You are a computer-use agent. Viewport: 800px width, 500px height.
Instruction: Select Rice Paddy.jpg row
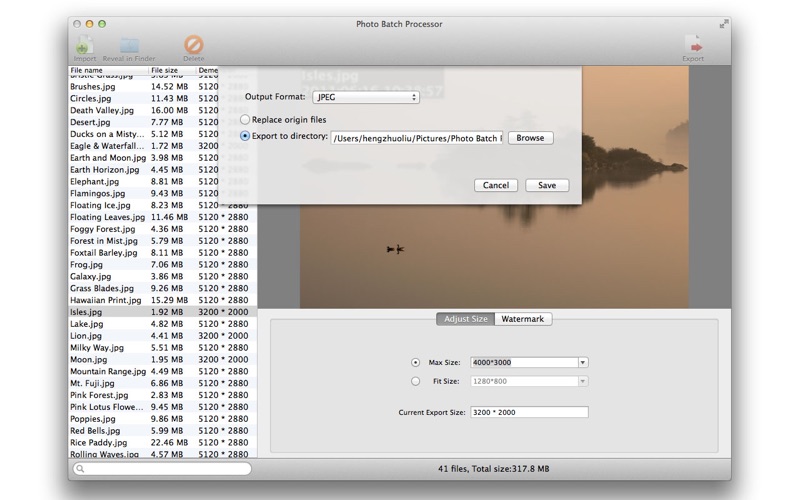click(x=162, y=442)
